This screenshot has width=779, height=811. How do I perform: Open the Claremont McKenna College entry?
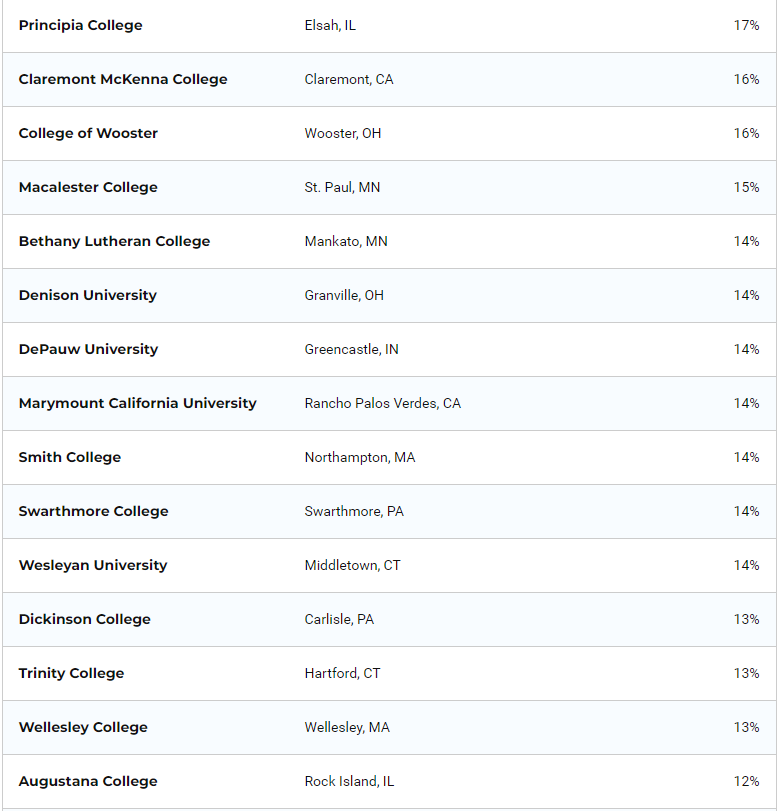click(122, 79)
